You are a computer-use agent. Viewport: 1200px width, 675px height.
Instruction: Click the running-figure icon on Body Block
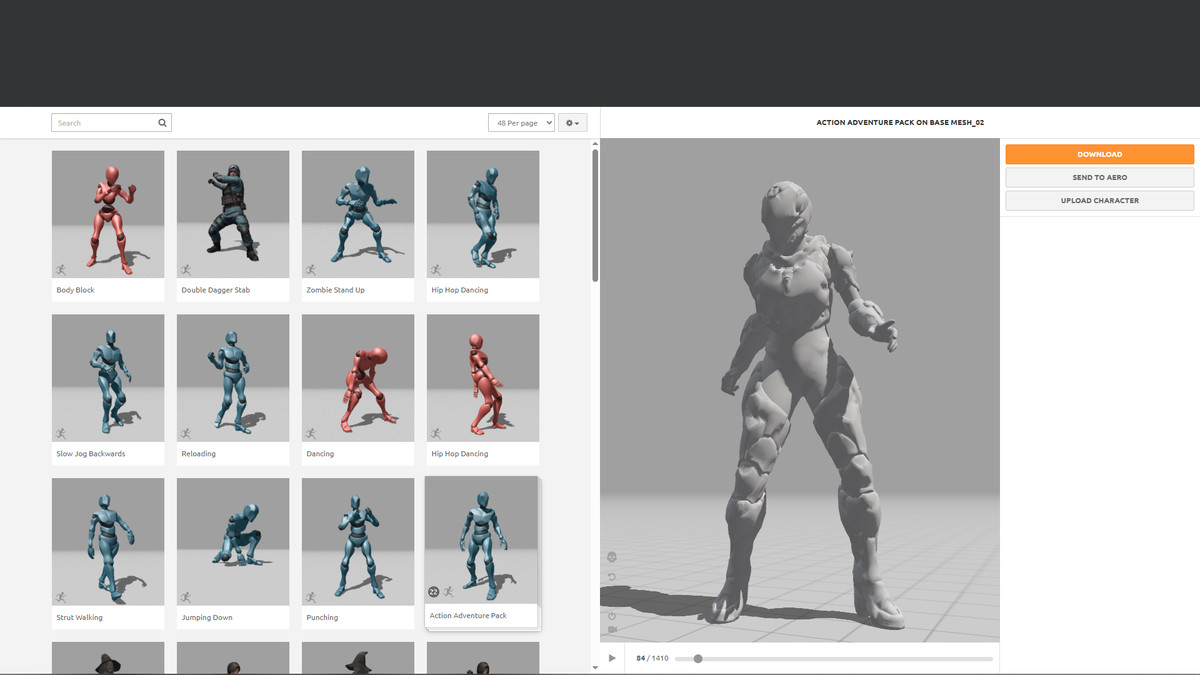click(x=61, y=270)
